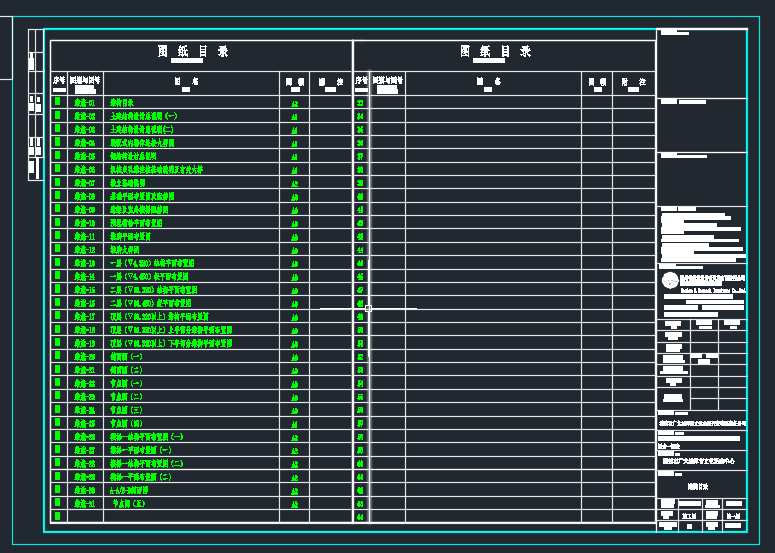Click the 剖面图 (一) drawing name
775x553 pixels.
[126, 356]
